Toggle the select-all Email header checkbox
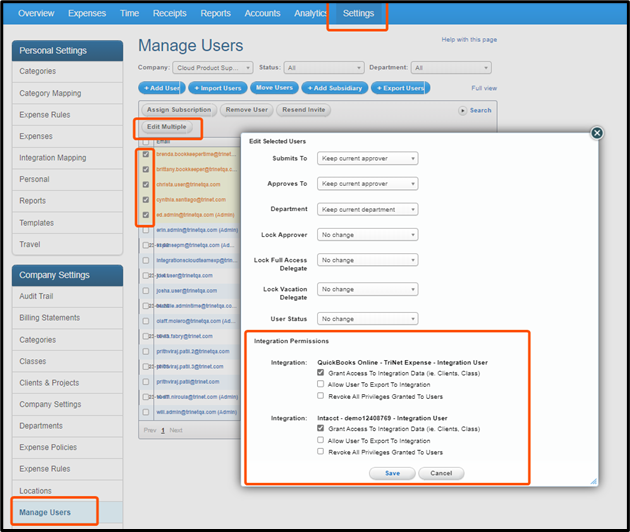This screenshot has width=630, height=532. (x=147, y=142)
